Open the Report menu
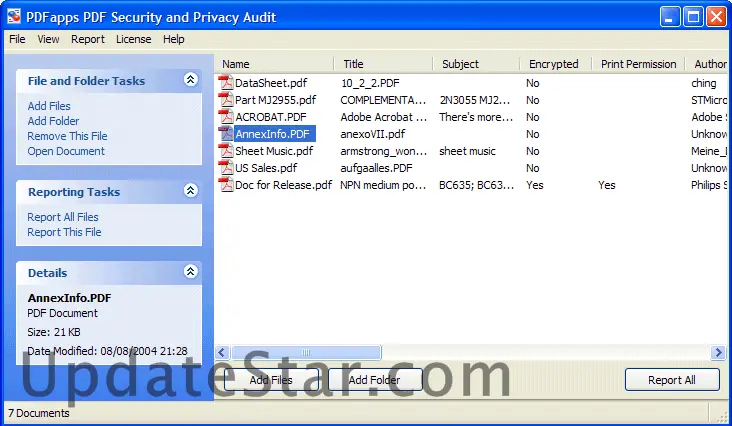This screenshot has height=426, width=732. [x=88, y=39]
